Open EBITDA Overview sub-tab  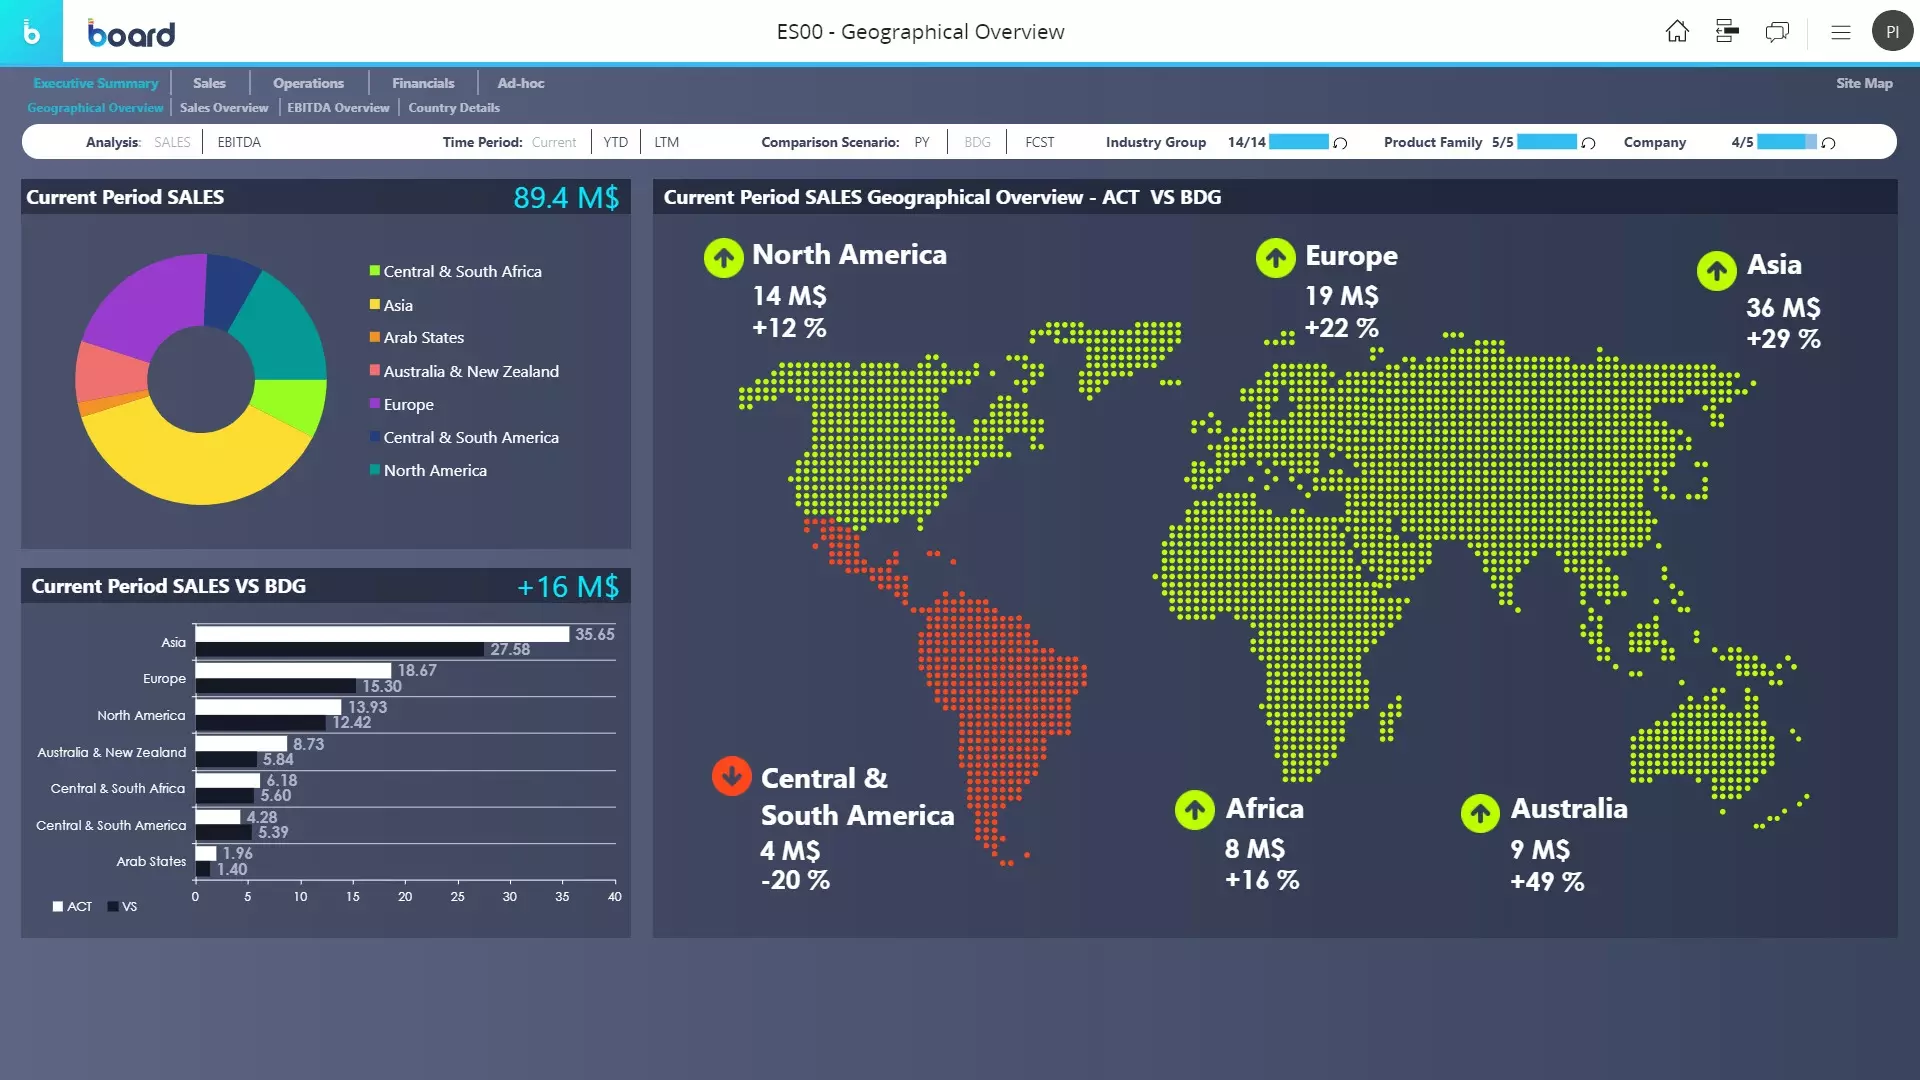pos(338,108)
